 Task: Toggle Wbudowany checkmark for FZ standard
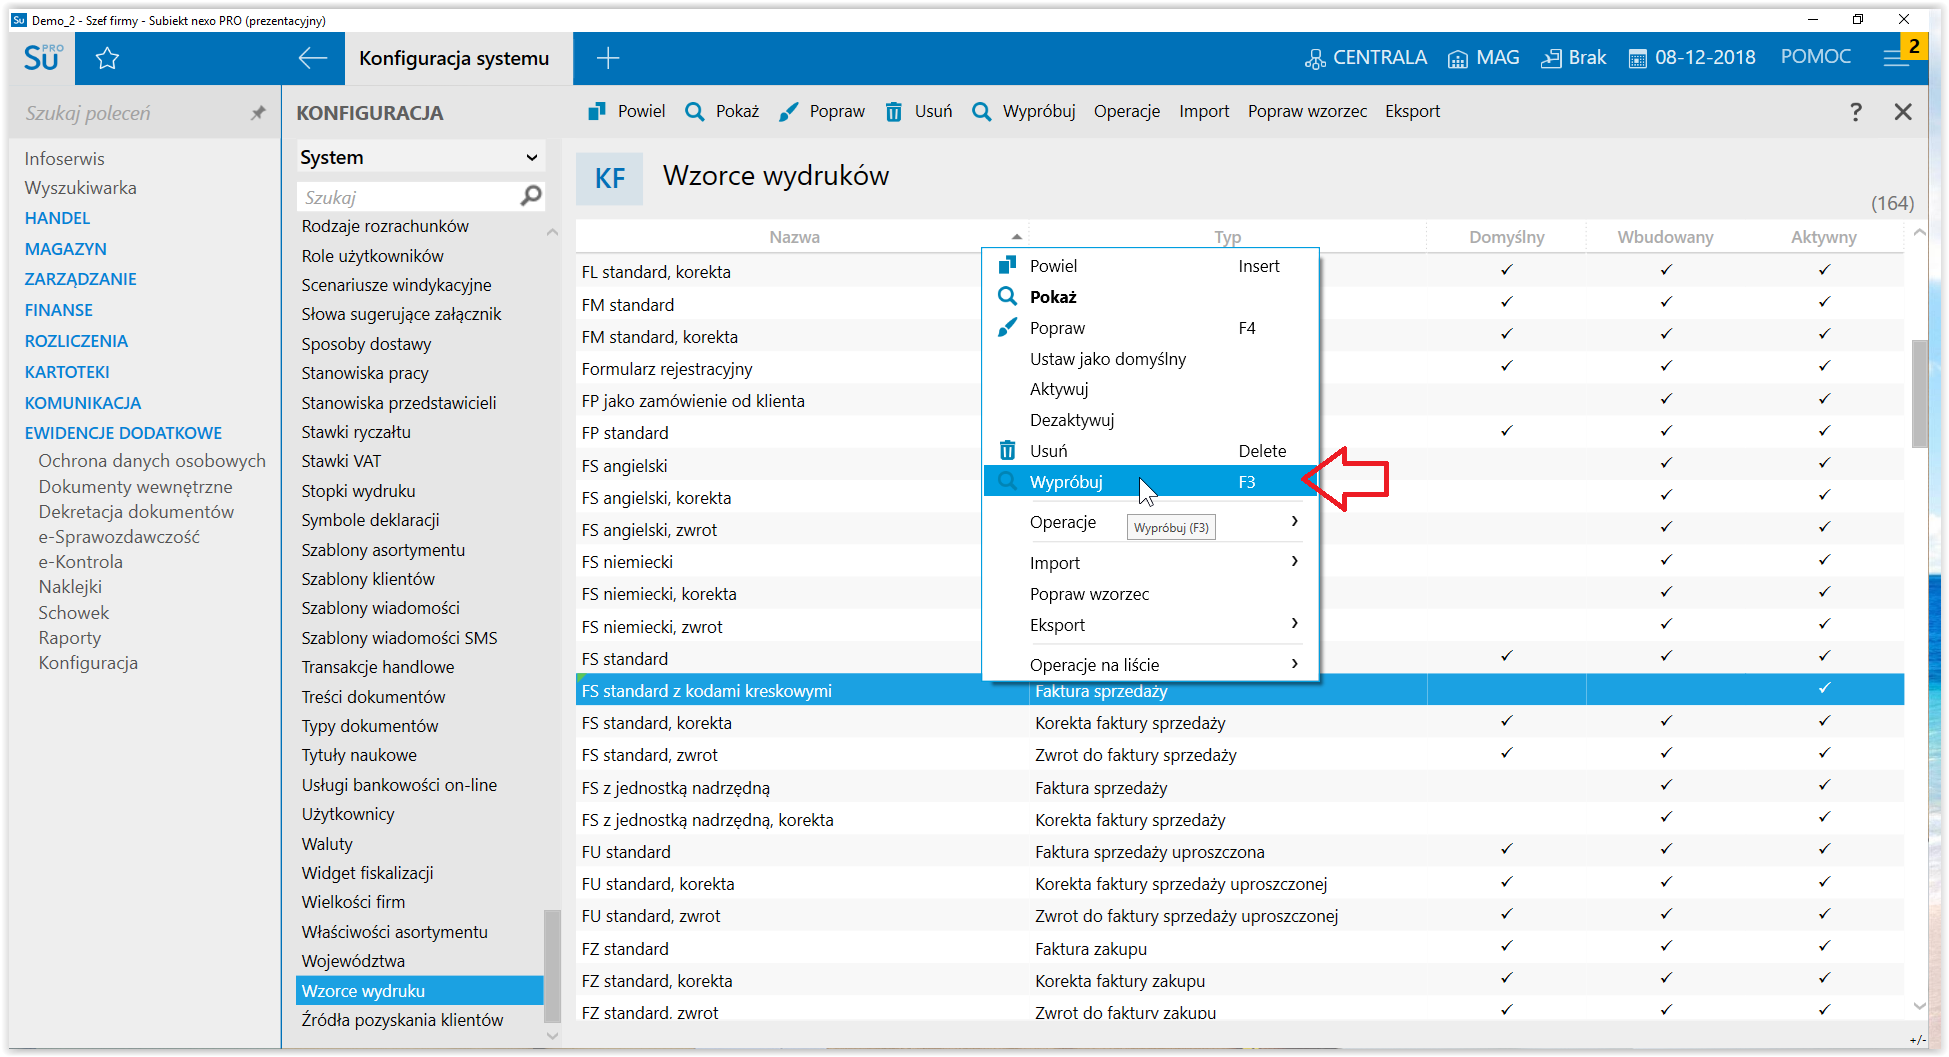(1666, 947)
